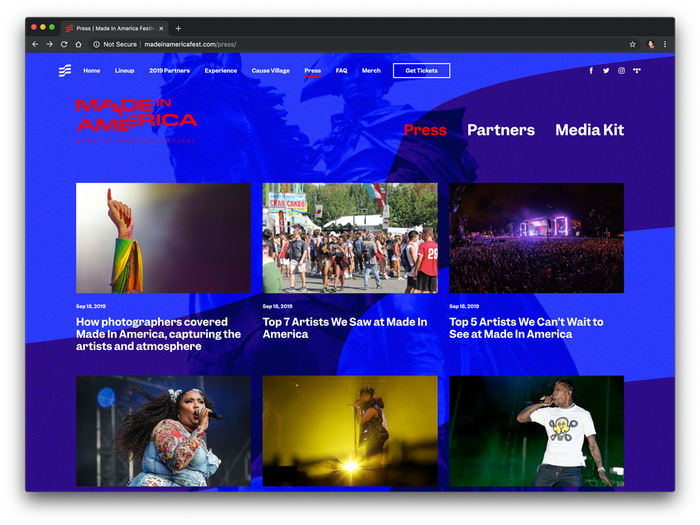Select the Press | Made In America browser tab
This screenshot has height=525, width=700.
(114, 29)
